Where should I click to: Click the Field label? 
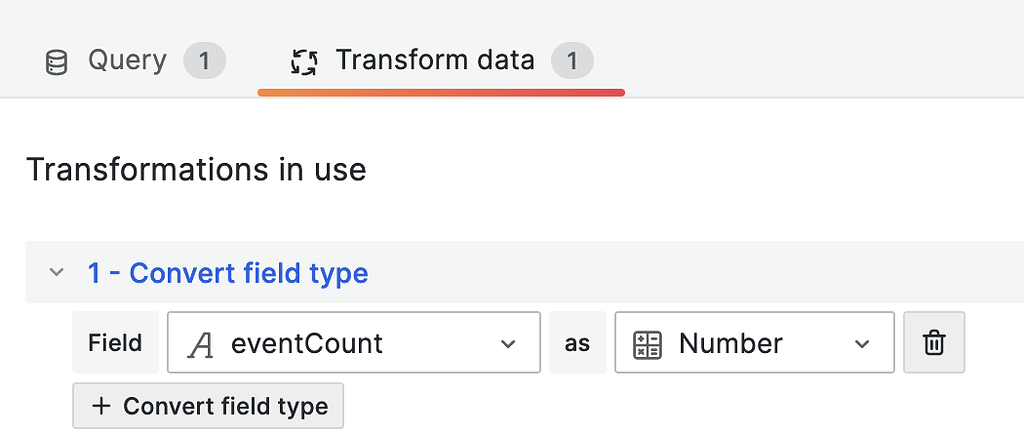[115, 343]
